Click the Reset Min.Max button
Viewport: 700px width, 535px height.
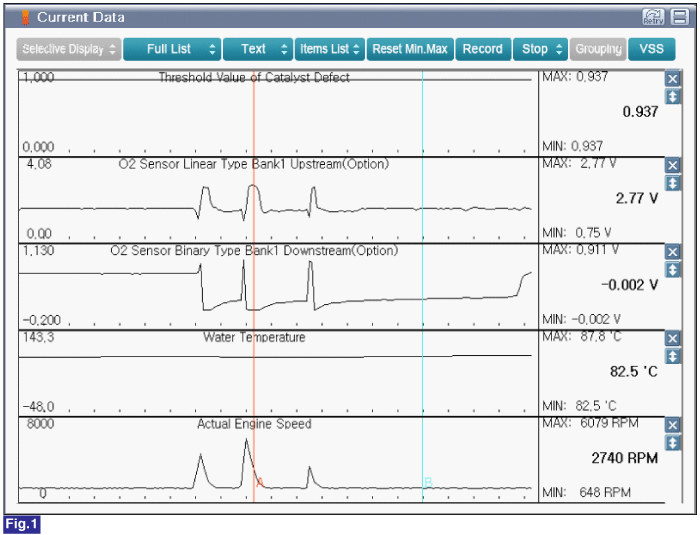[410, 49]
